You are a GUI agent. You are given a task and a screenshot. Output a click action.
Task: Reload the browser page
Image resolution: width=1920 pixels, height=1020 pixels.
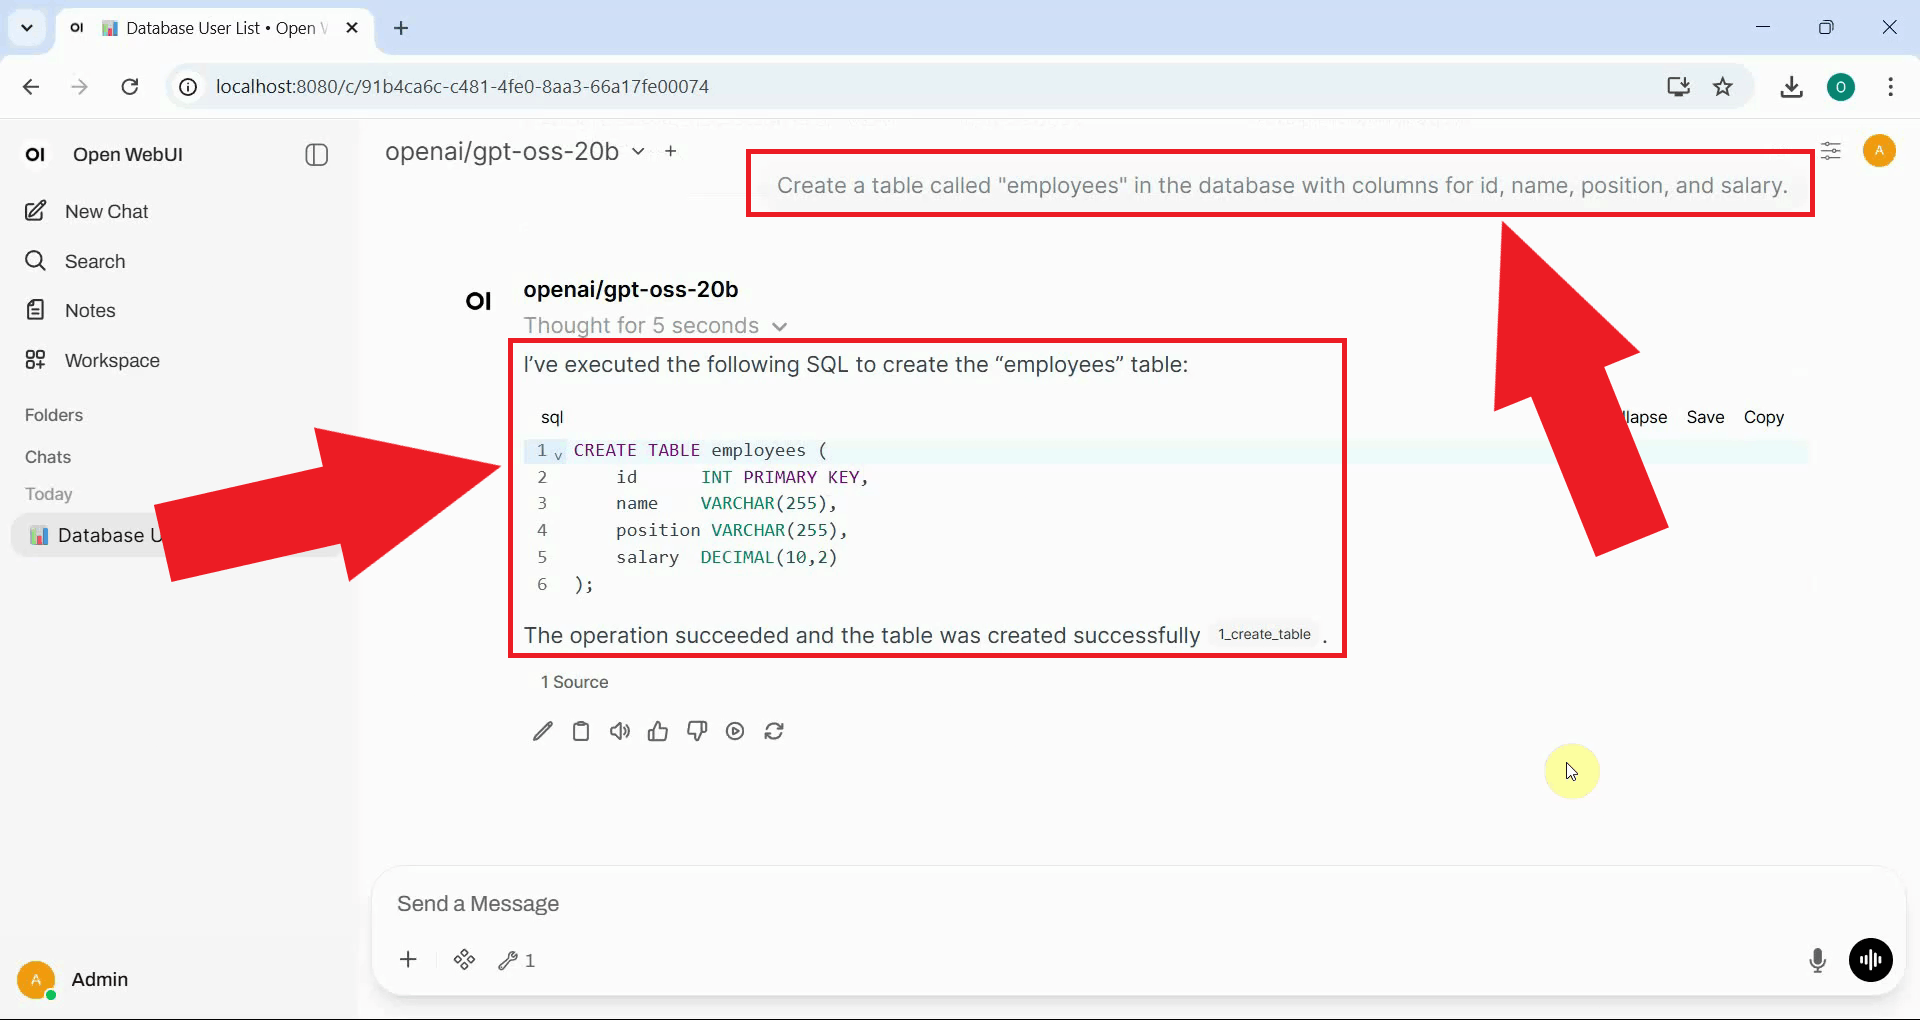coord(130,87)
